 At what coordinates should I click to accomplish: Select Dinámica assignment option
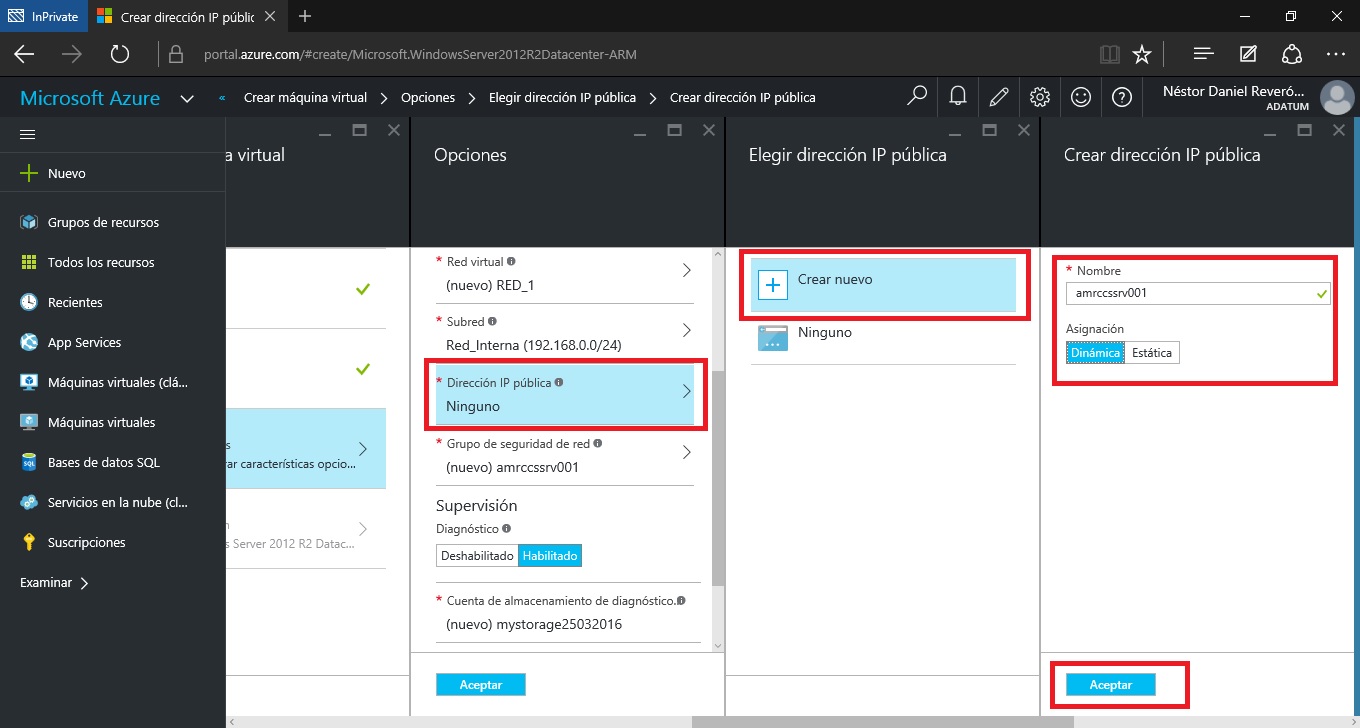pos(1095,353)
